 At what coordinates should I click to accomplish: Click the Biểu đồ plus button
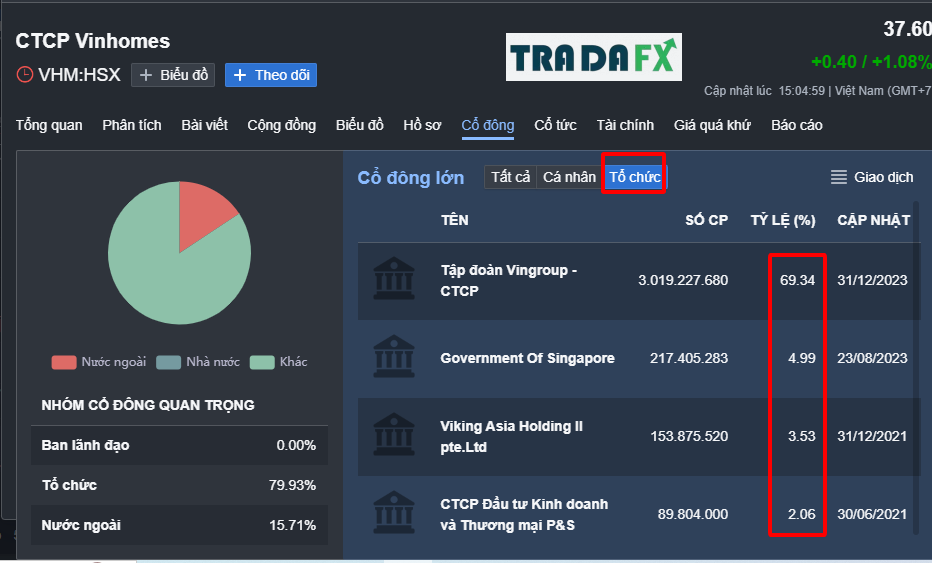click(x=173, y=75)
